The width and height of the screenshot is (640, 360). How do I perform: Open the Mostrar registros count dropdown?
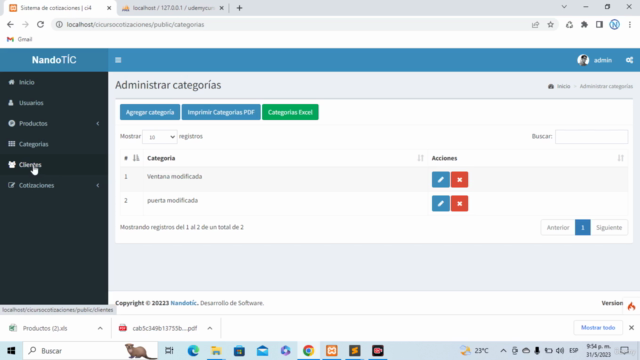160,137
